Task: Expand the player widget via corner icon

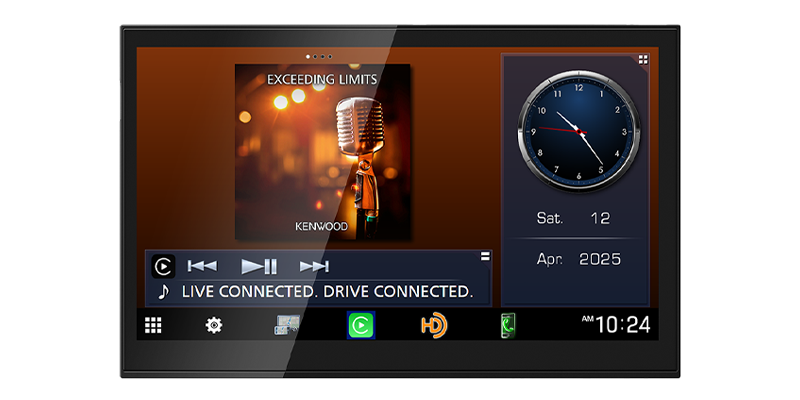Action: [485, 257]
